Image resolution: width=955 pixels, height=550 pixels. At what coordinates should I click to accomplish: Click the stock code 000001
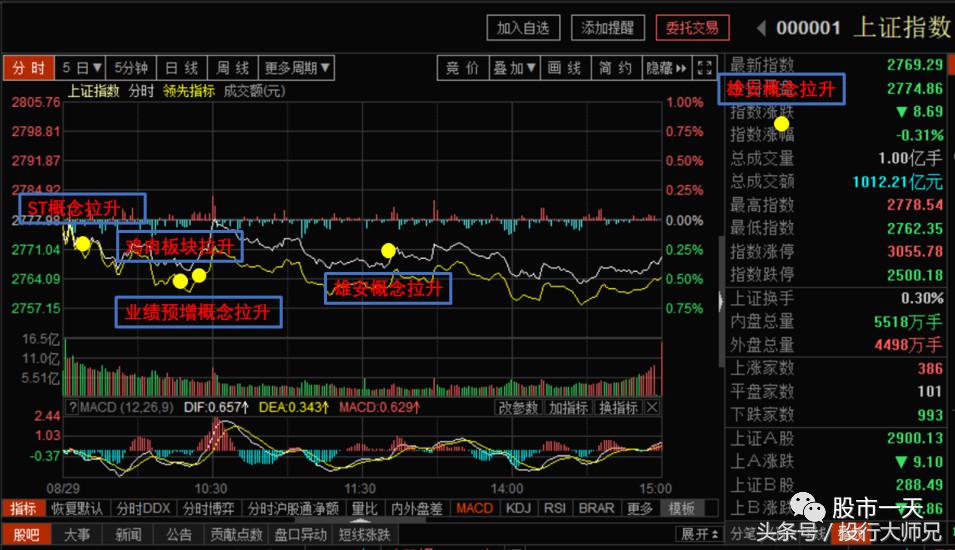pos(809,28)
